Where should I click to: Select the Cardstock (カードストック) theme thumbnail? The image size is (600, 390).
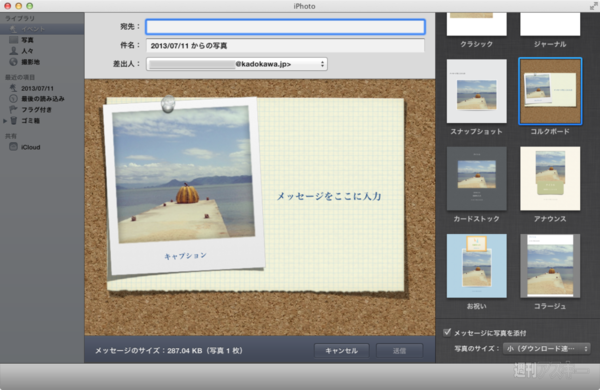point(476,178)
